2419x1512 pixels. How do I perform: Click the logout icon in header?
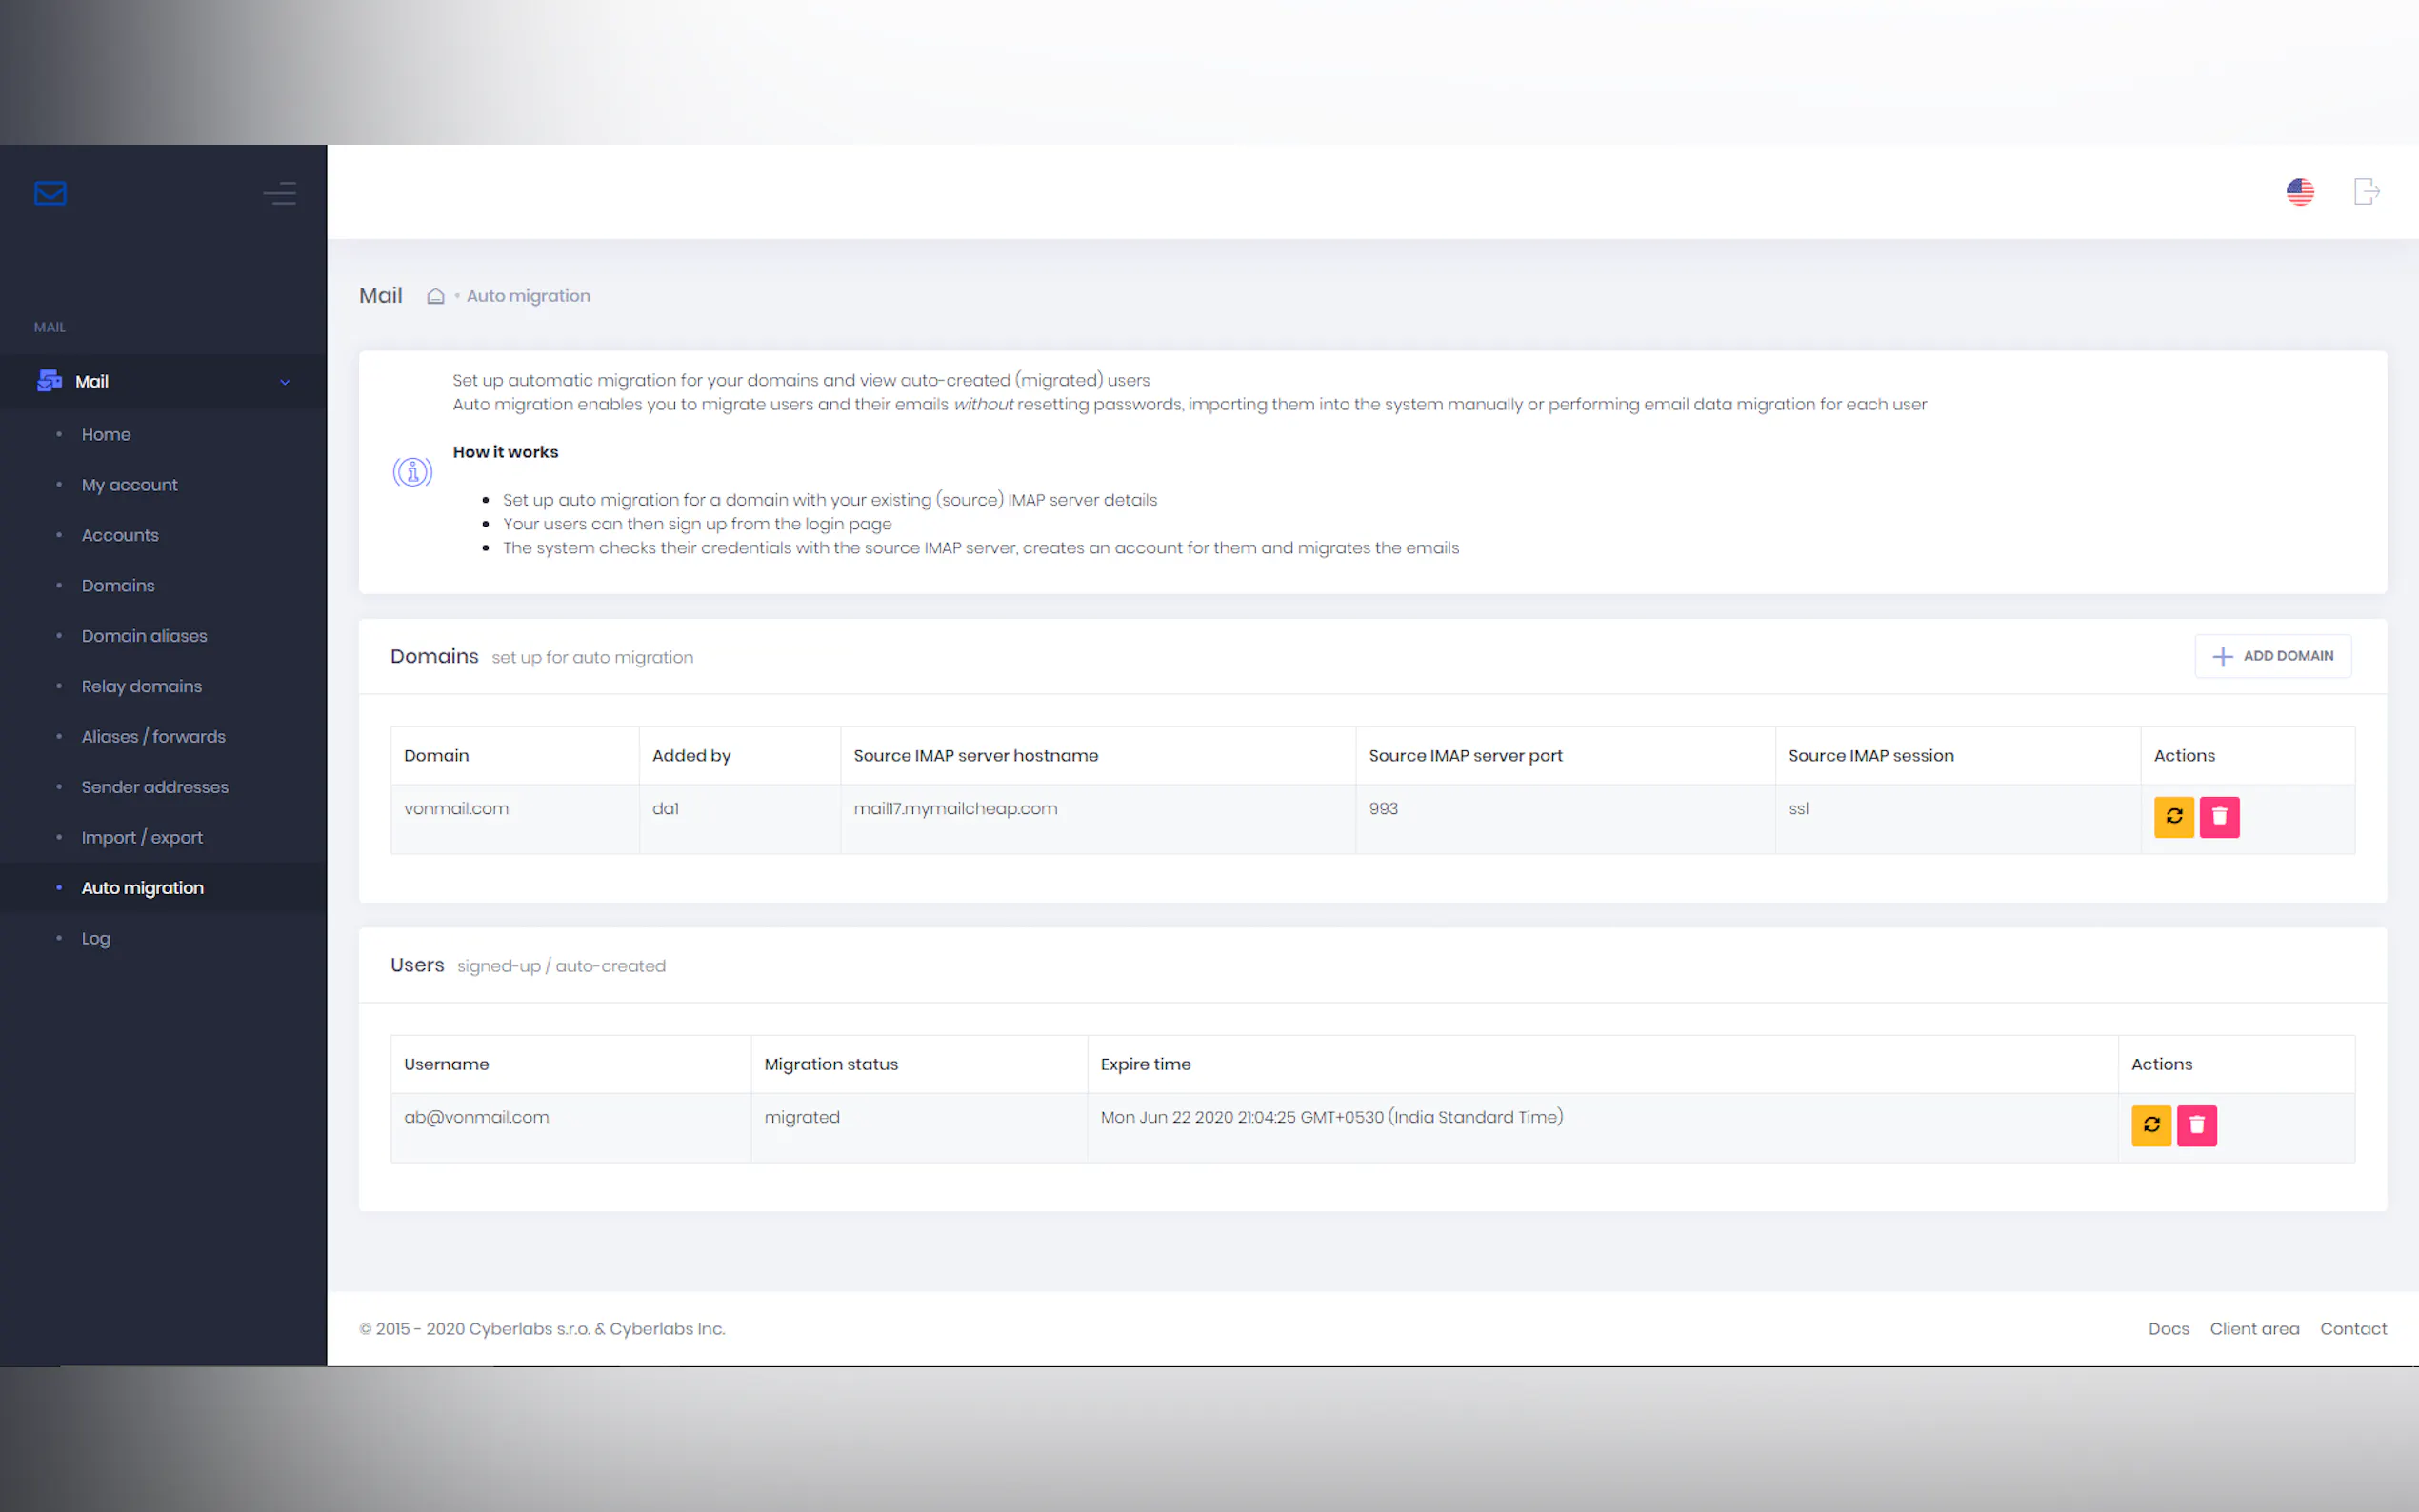pyautogui.click(x=2366, y=191)
